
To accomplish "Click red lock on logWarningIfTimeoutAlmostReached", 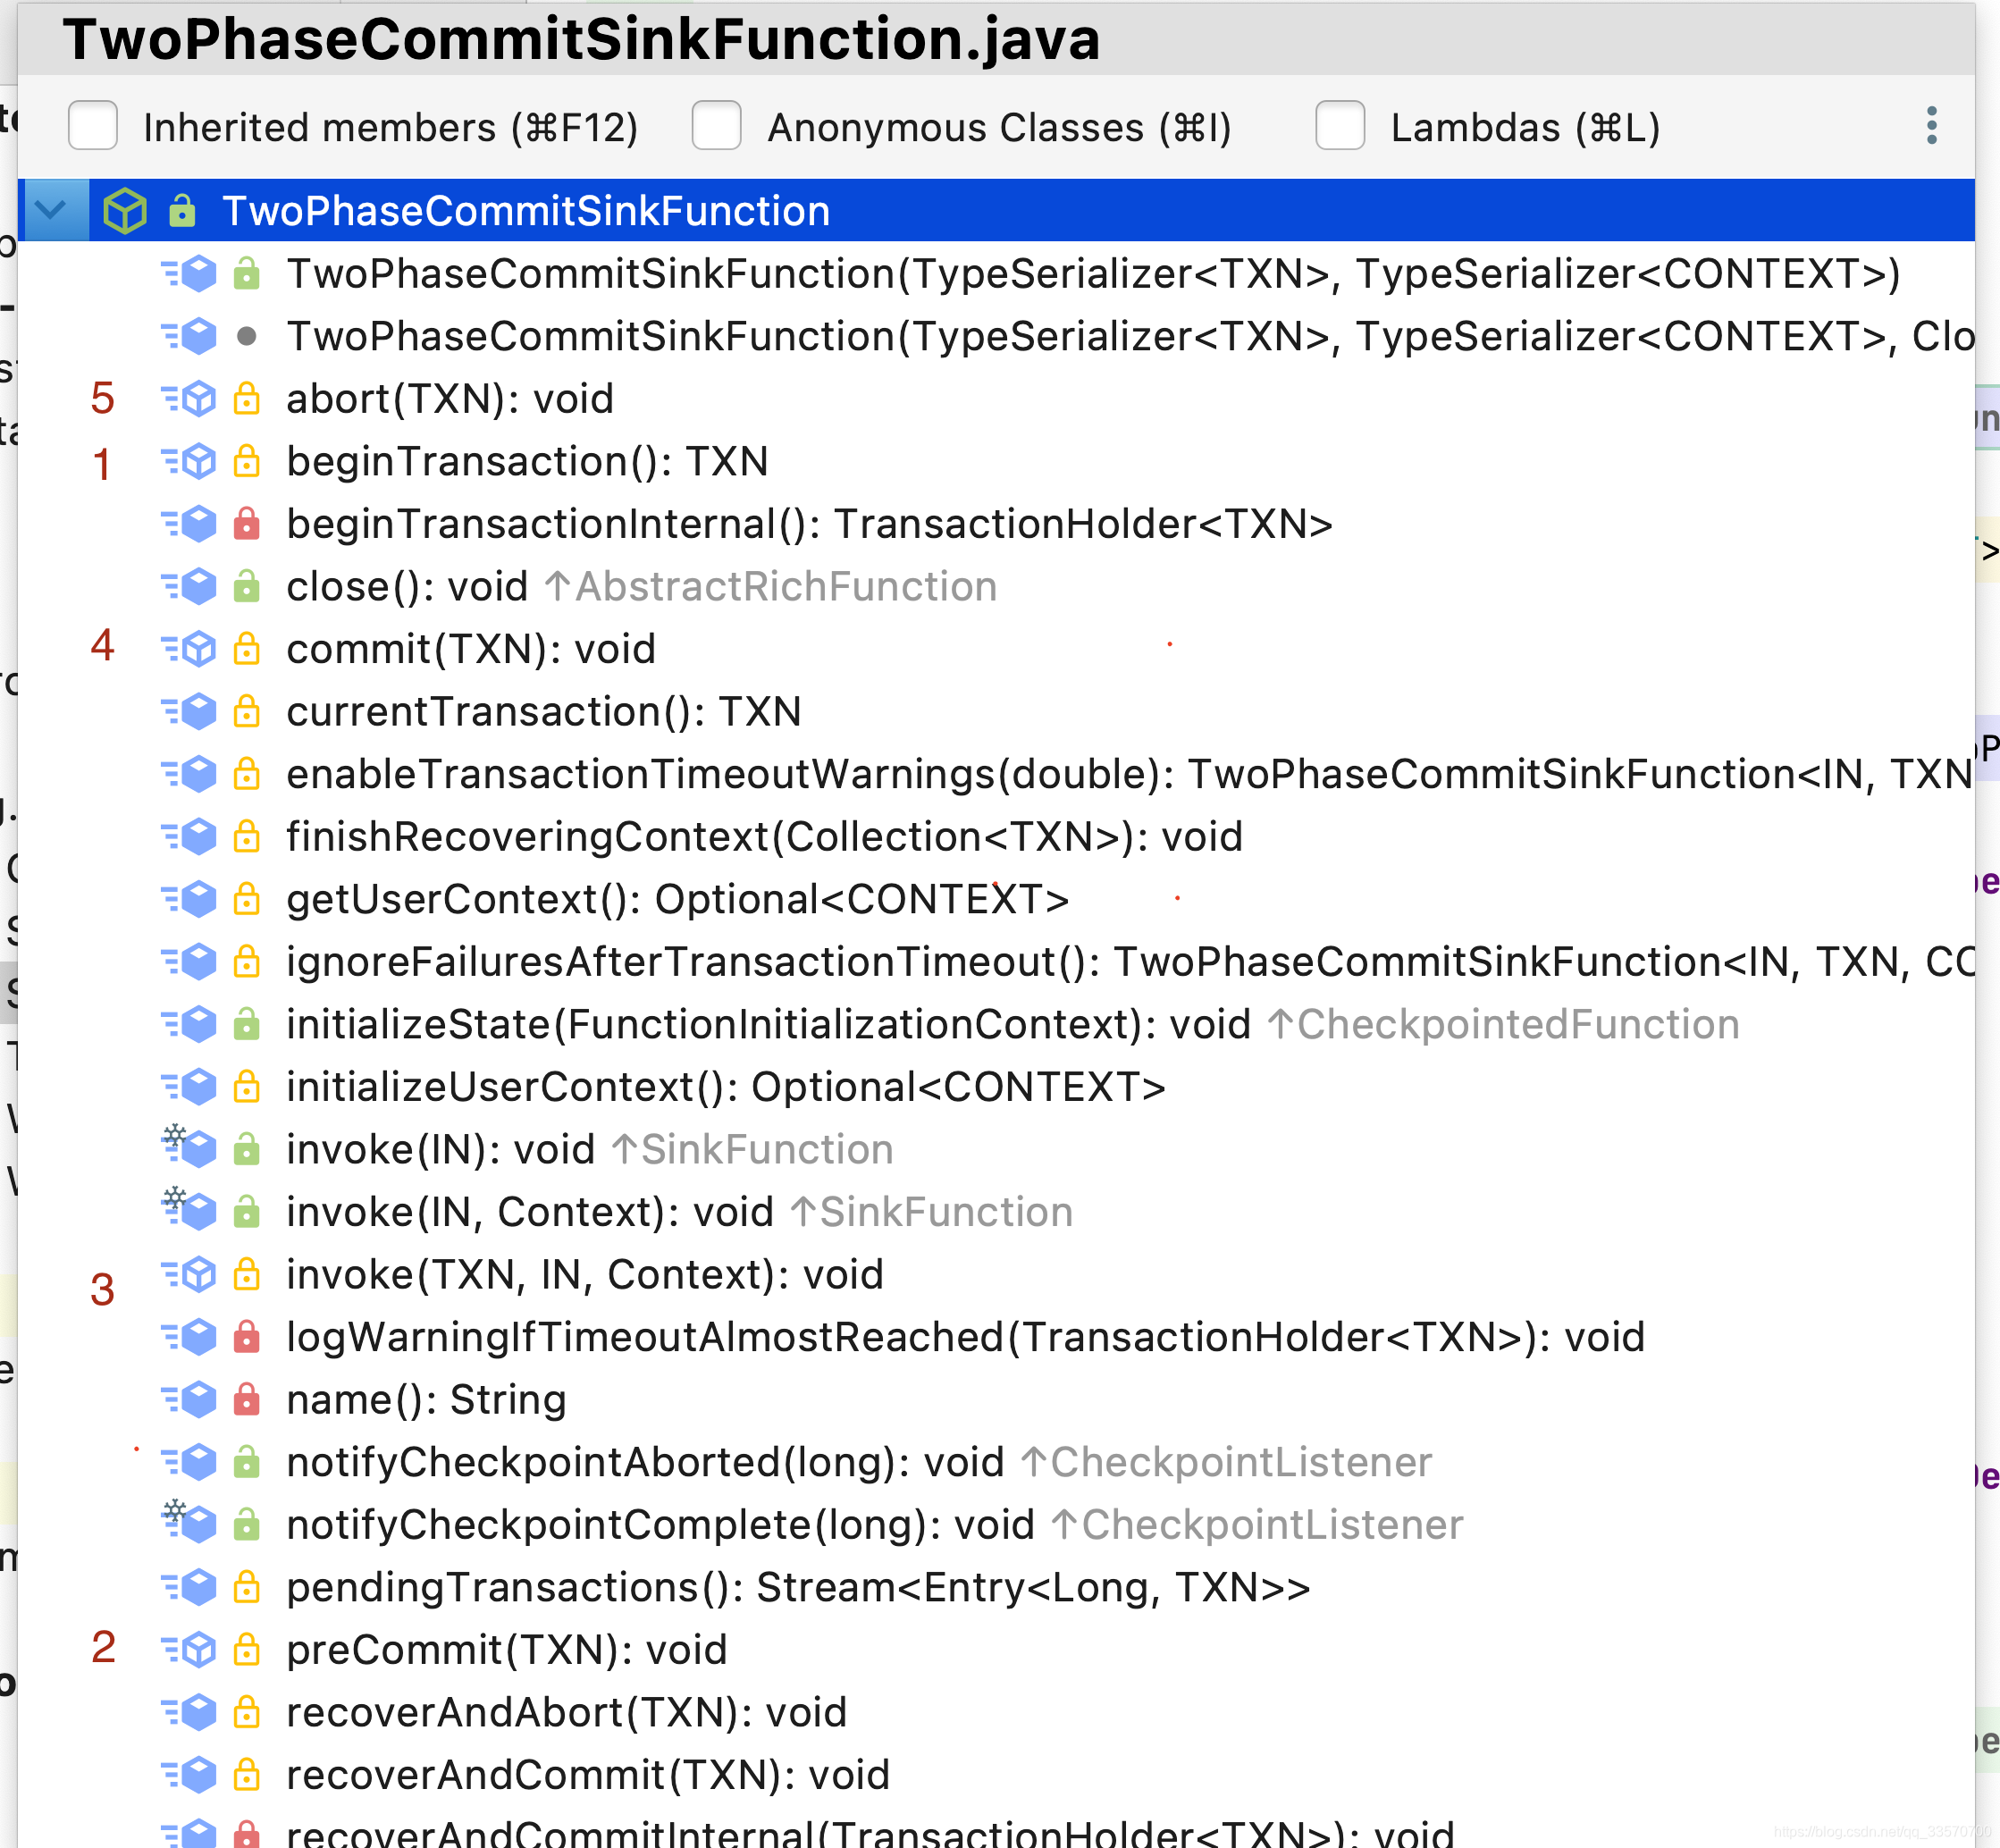I will coord(247,1337).
